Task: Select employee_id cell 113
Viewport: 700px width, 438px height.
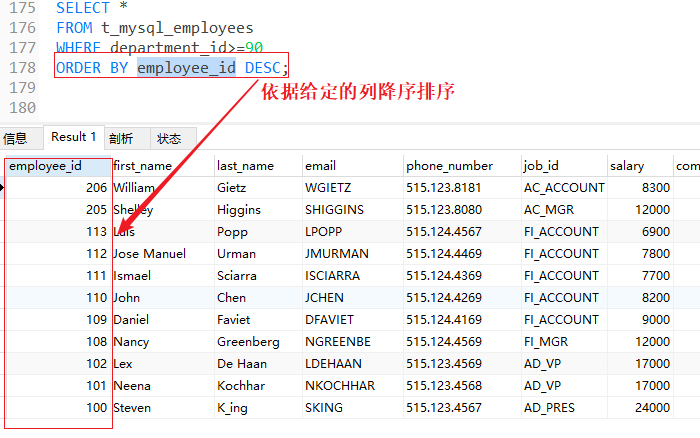Action: click(58, 232)
